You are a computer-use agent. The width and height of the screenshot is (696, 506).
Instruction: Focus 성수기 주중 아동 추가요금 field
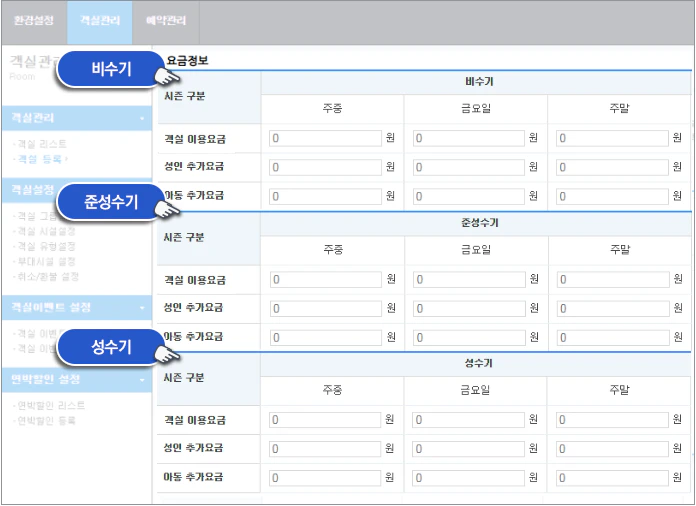(x=325, y=478)
